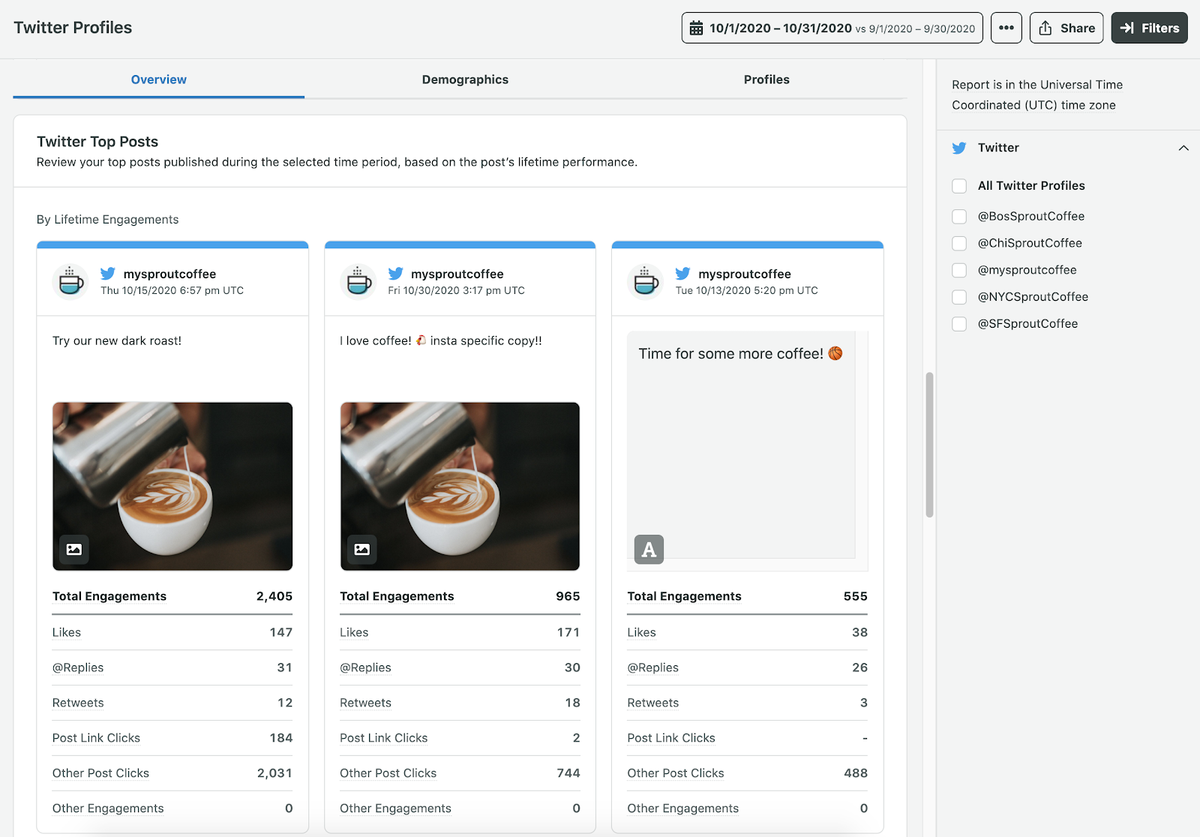Click 'Twitter Top Posts' heading
1200x837 pixels.
[98, 142]
